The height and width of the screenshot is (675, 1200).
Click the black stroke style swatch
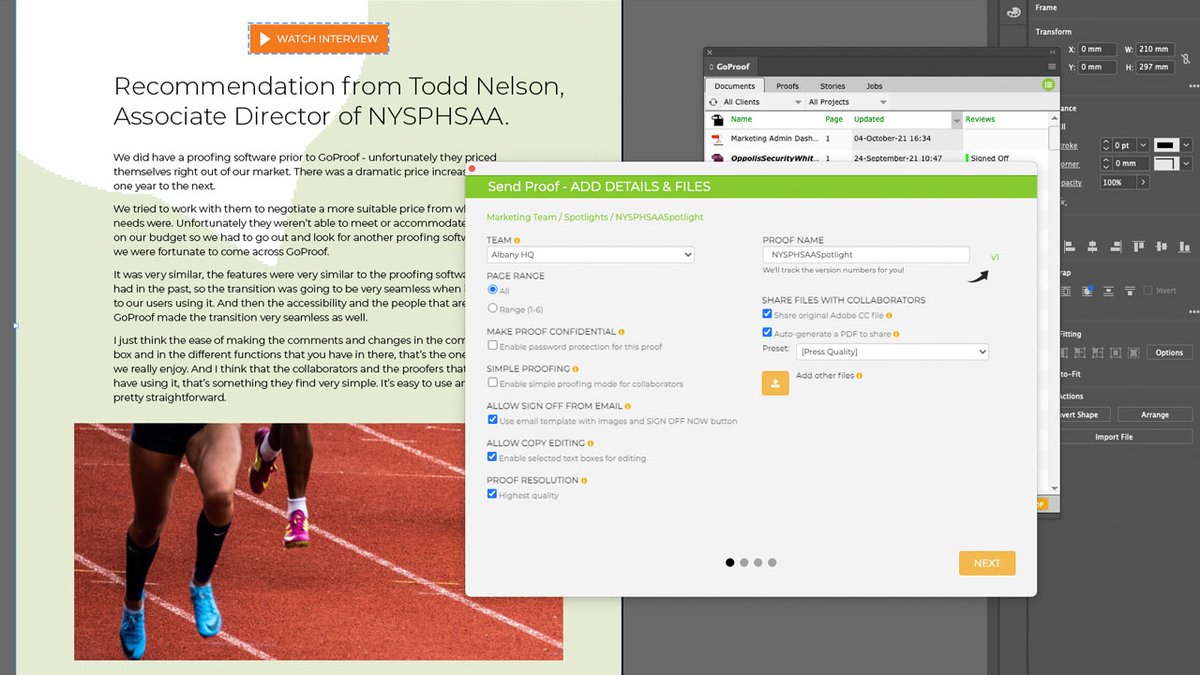tap(1166, 145)
